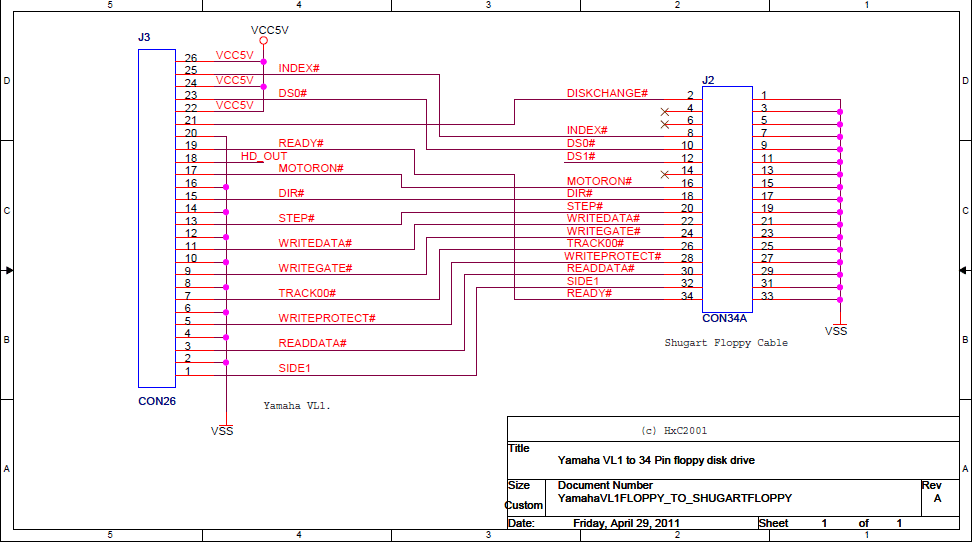Click the READY# label beside J3 pin 19
973x543 pixels.
[x=301, y=143]
